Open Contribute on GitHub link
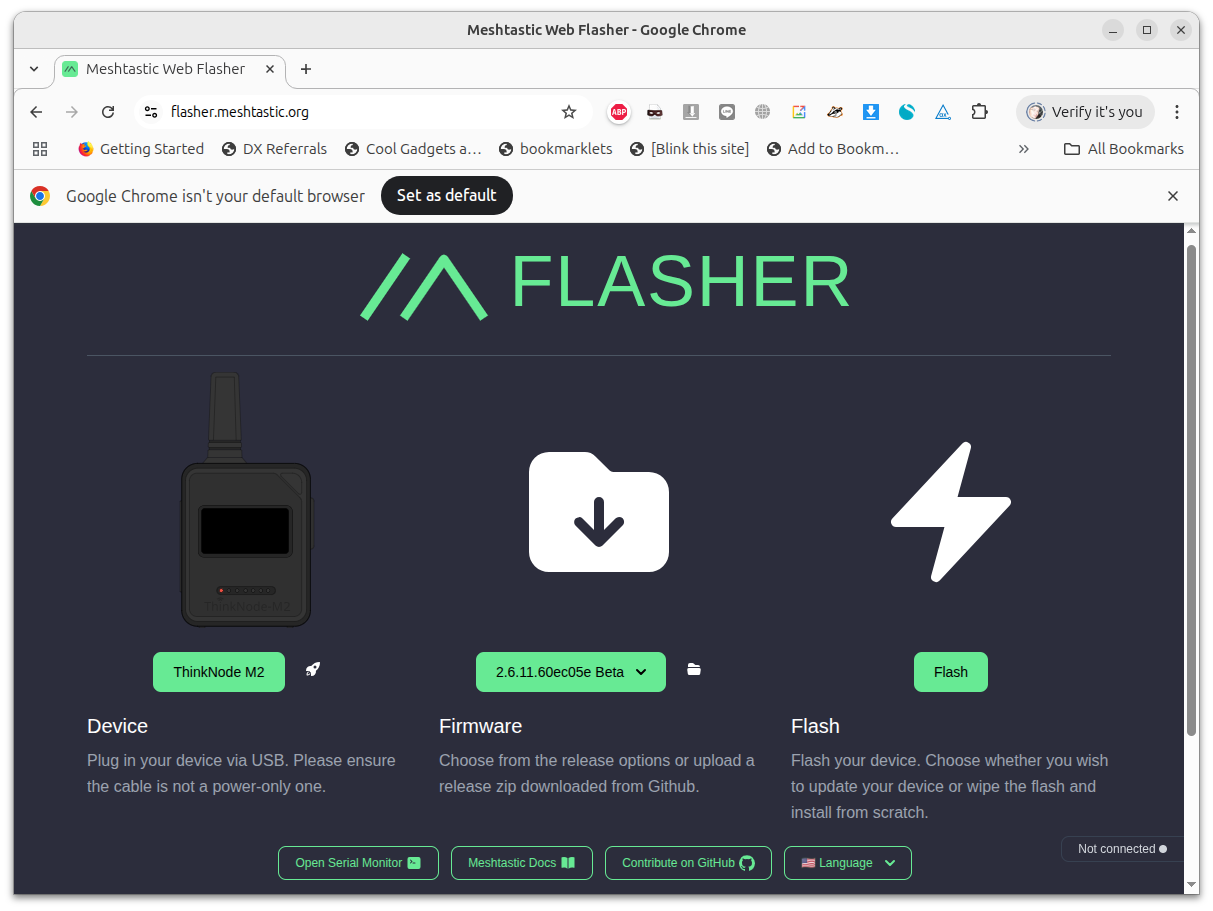 pyautogui.click(x=688, y=863)
